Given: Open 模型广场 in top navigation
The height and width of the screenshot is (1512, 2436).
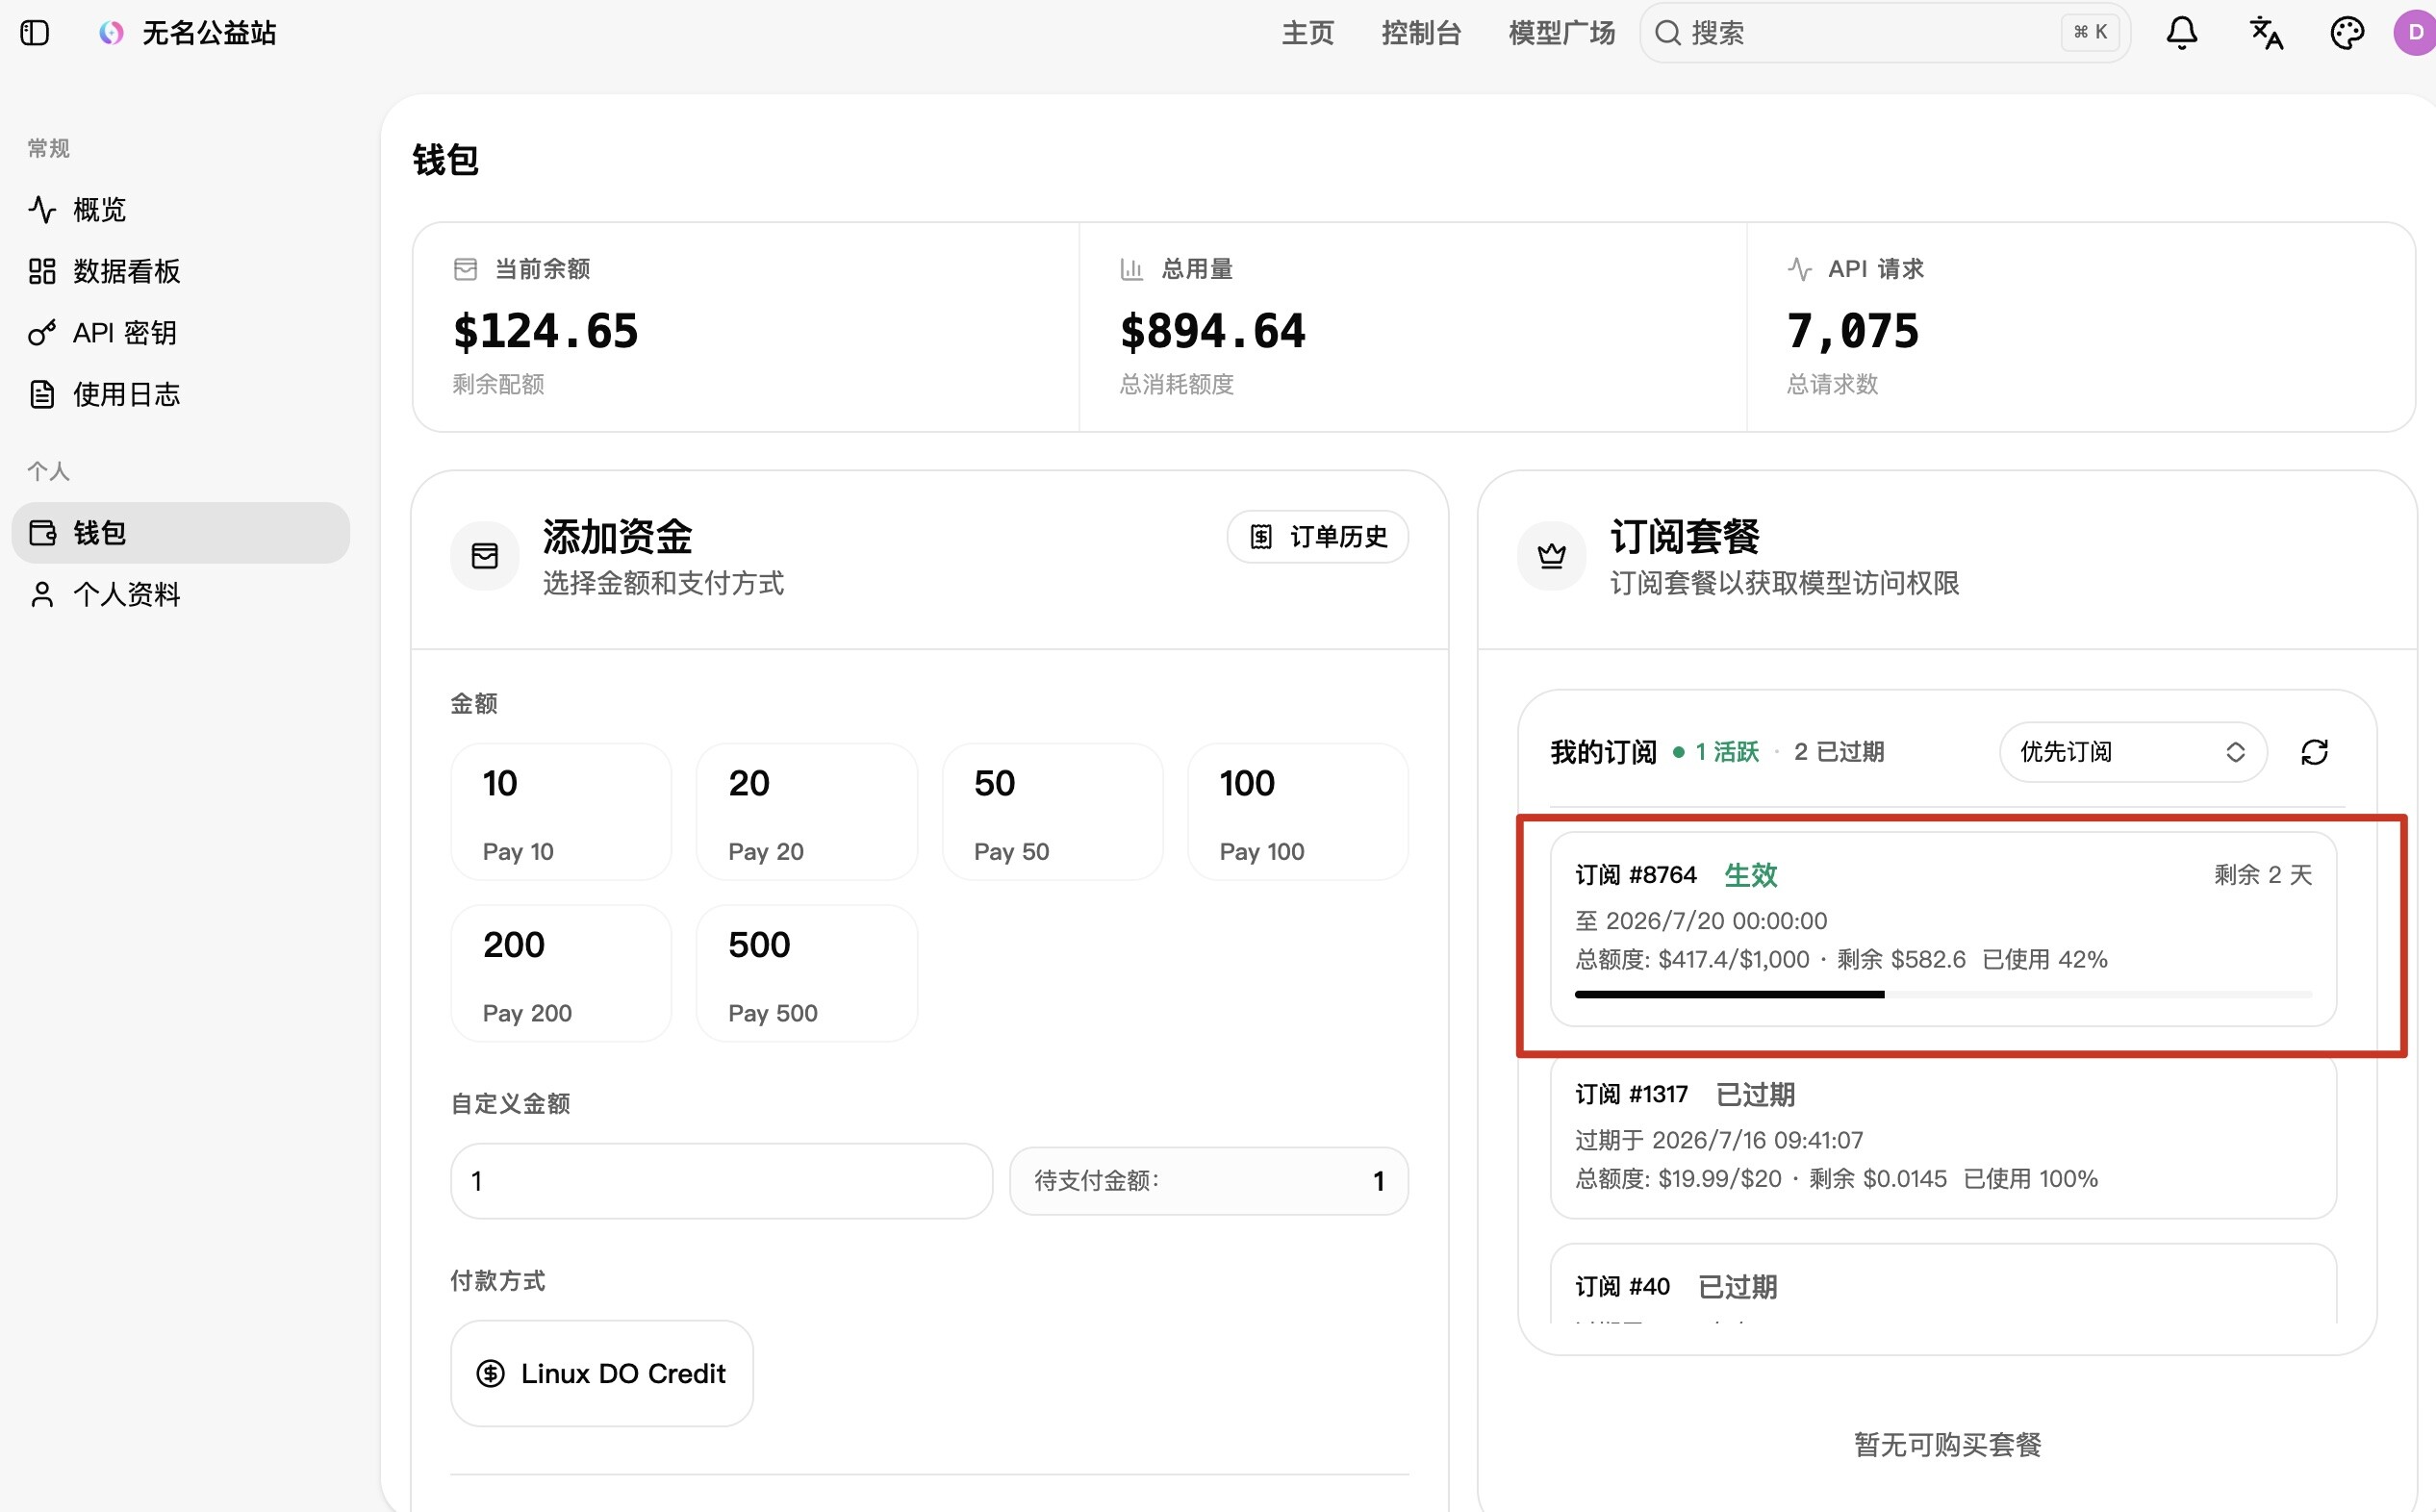Looking at the screenshot, I should 1561,33.
